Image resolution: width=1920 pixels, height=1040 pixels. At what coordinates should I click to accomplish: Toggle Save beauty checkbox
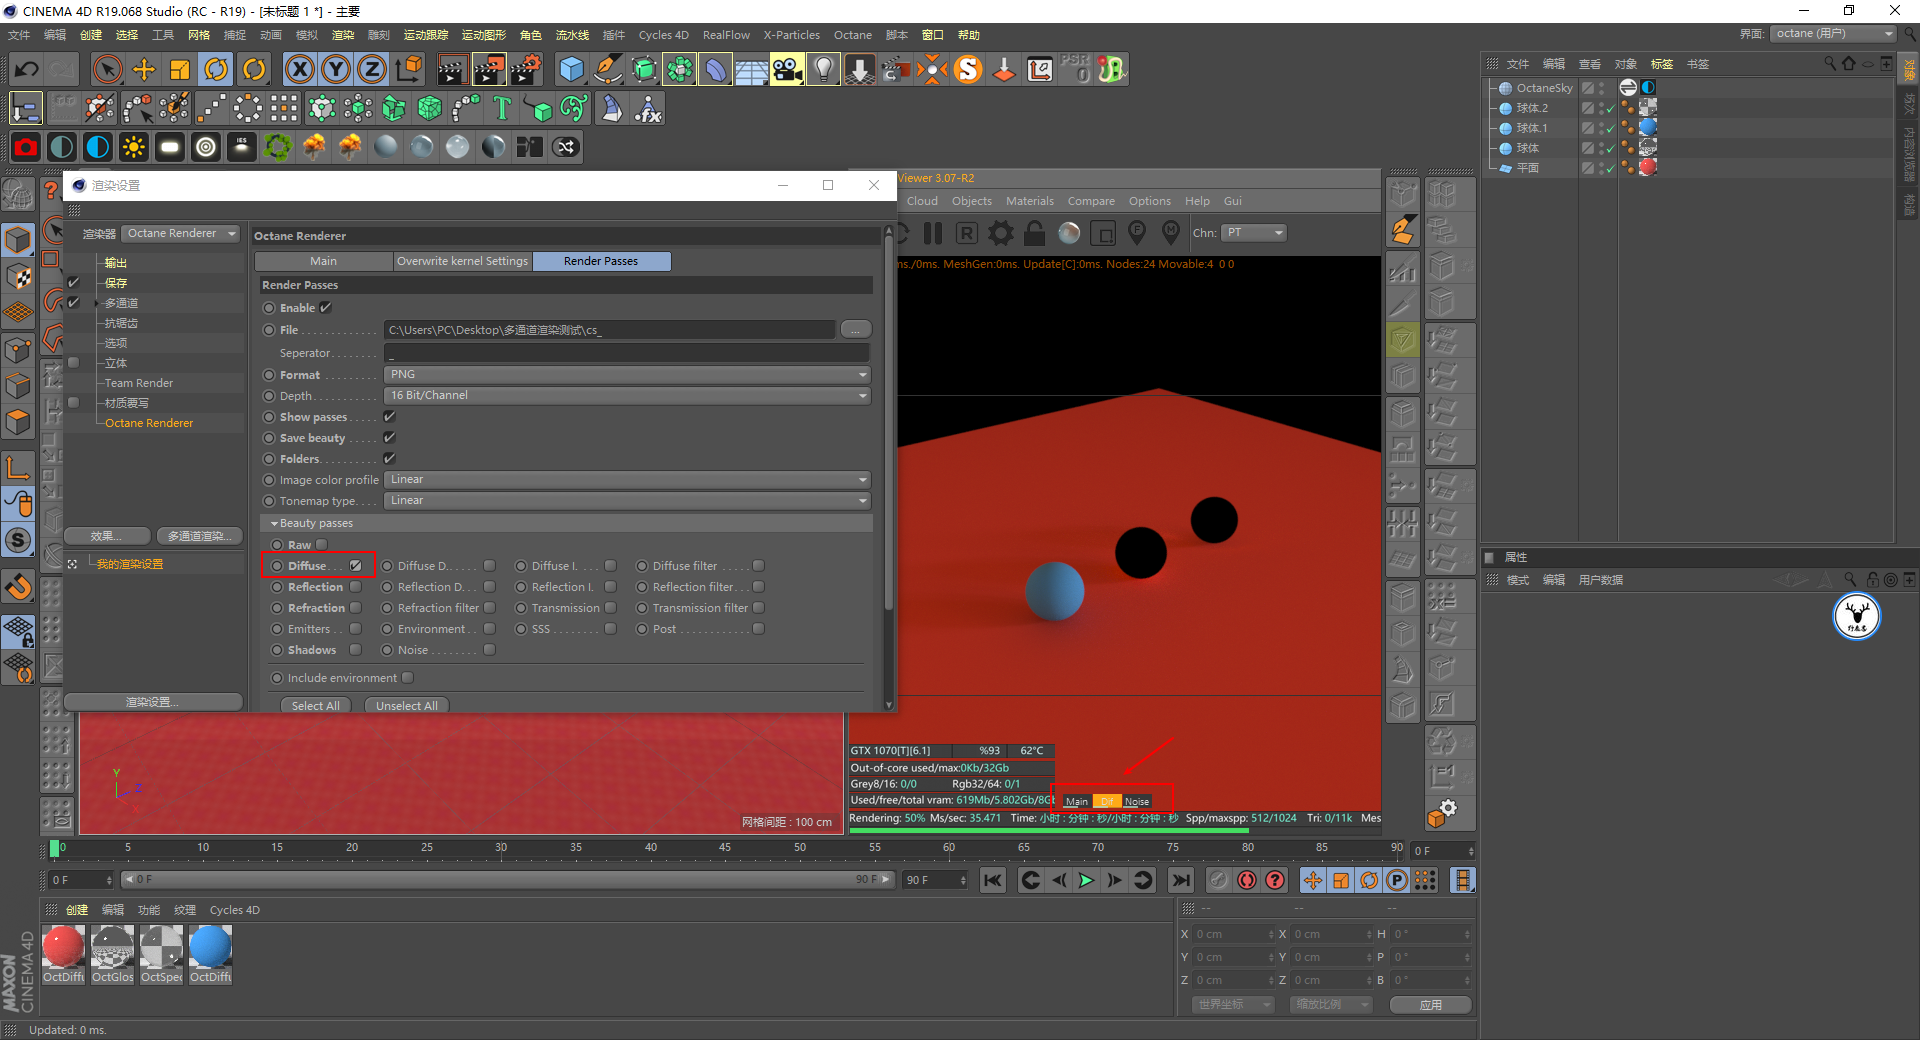pos(390,438)
